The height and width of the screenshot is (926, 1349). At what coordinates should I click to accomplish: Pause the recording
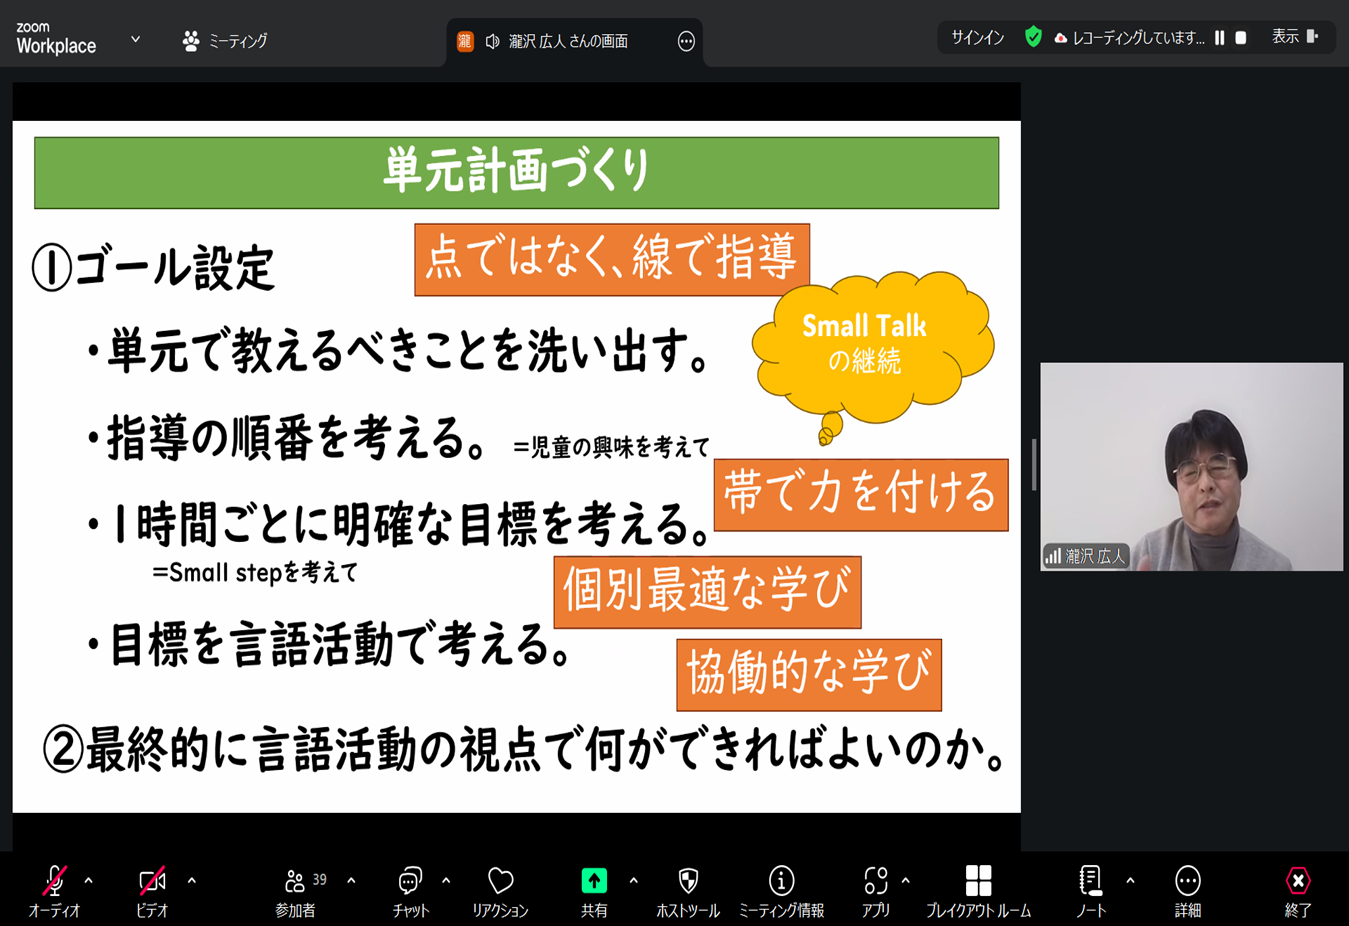coord(1219,38)
